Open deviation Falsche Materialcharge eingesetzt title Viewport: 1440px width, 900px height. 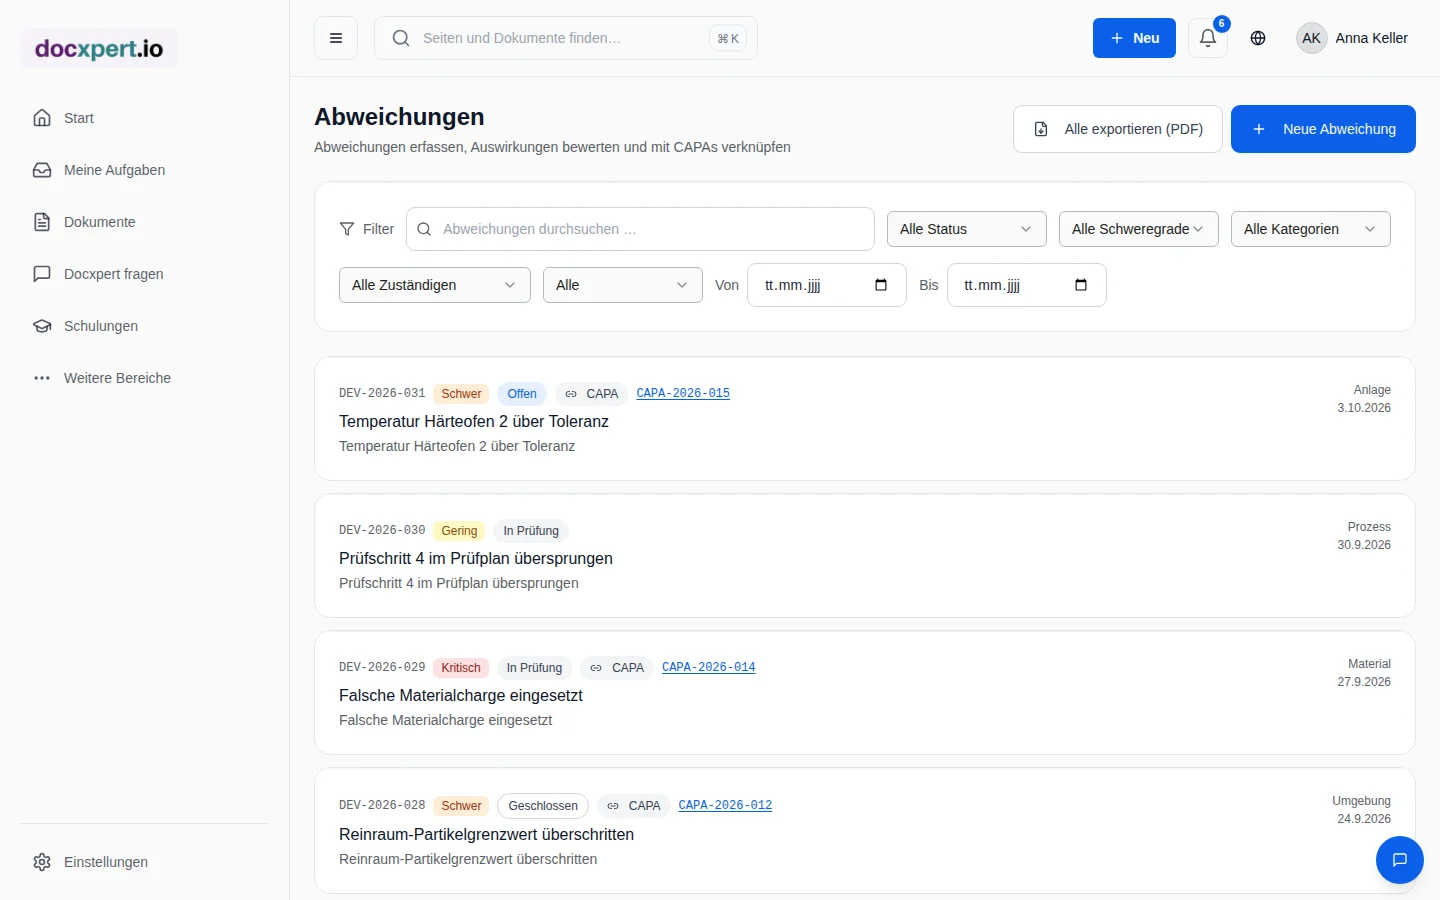coord(461,695)
